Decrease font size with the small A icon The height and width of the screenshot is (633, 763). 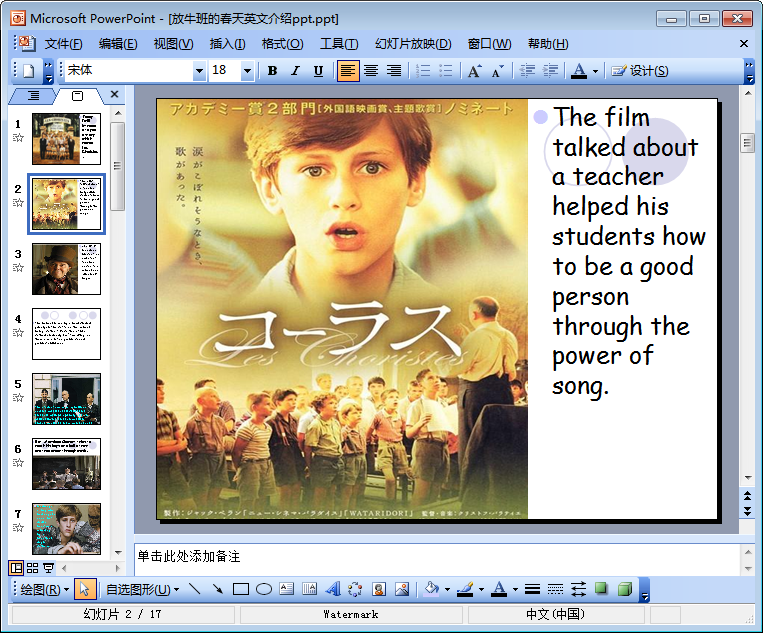pyautogui.click(x=497, y=71)
